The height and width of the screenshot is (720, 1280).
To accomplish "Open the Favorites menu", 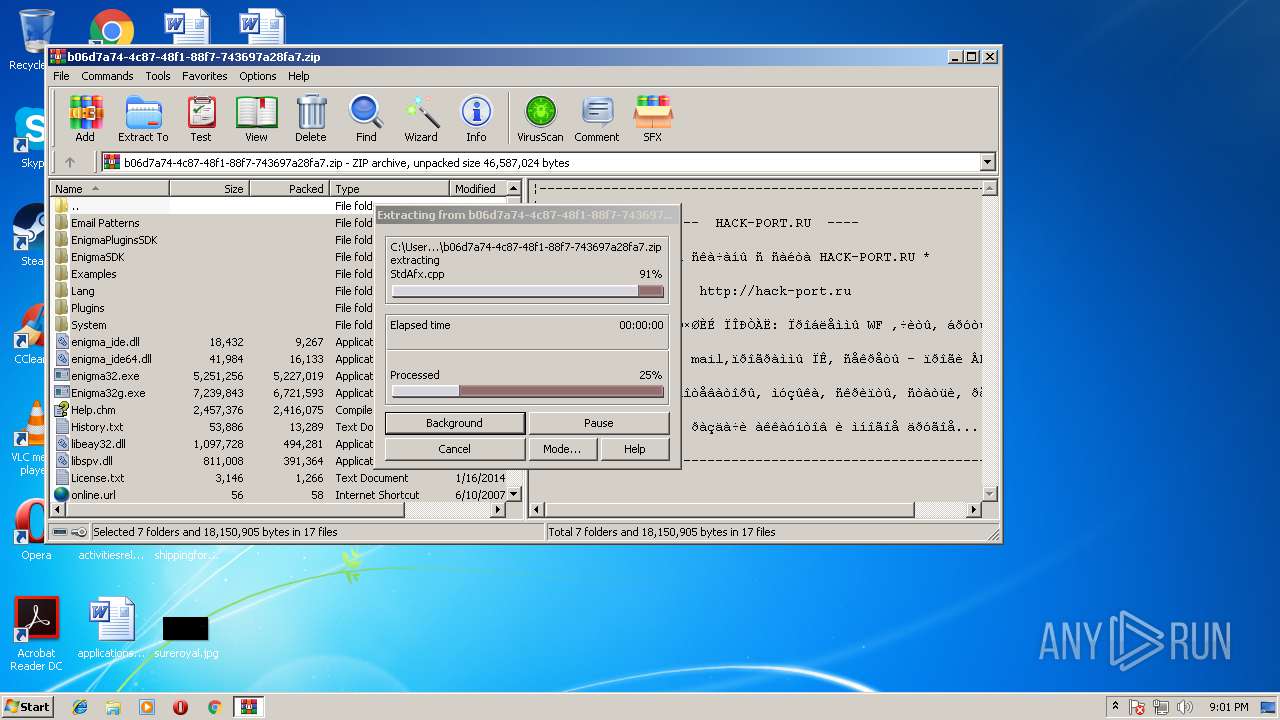I will click(x=204, y=76).
